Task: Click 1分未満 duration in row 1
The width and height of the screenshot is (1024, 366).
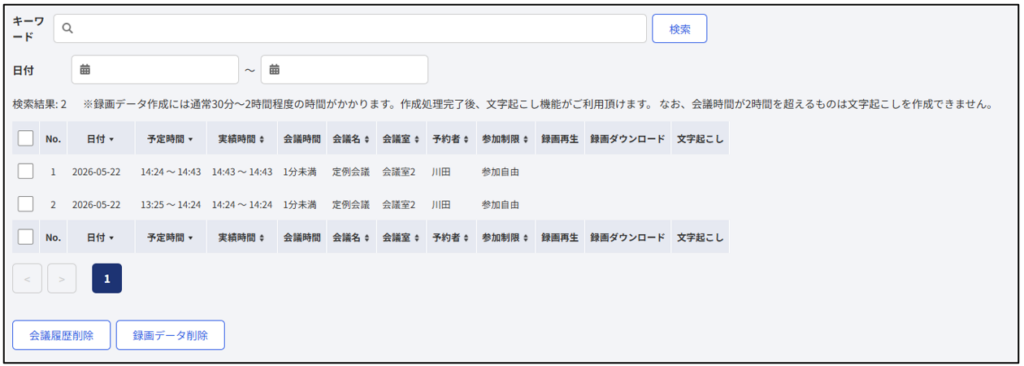Action: pos(300,172)
